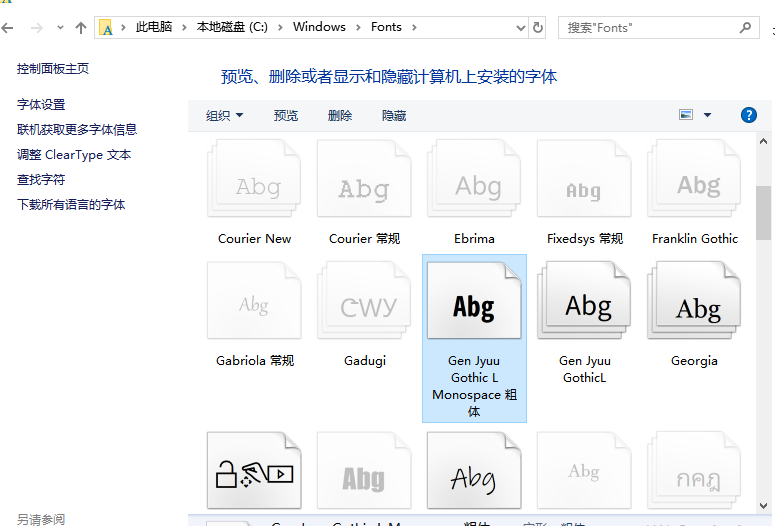Expand chevron after 此电脑 in address bar
Image resolution: width=775 pixels, height=526 pixels.
pos(184,27)
